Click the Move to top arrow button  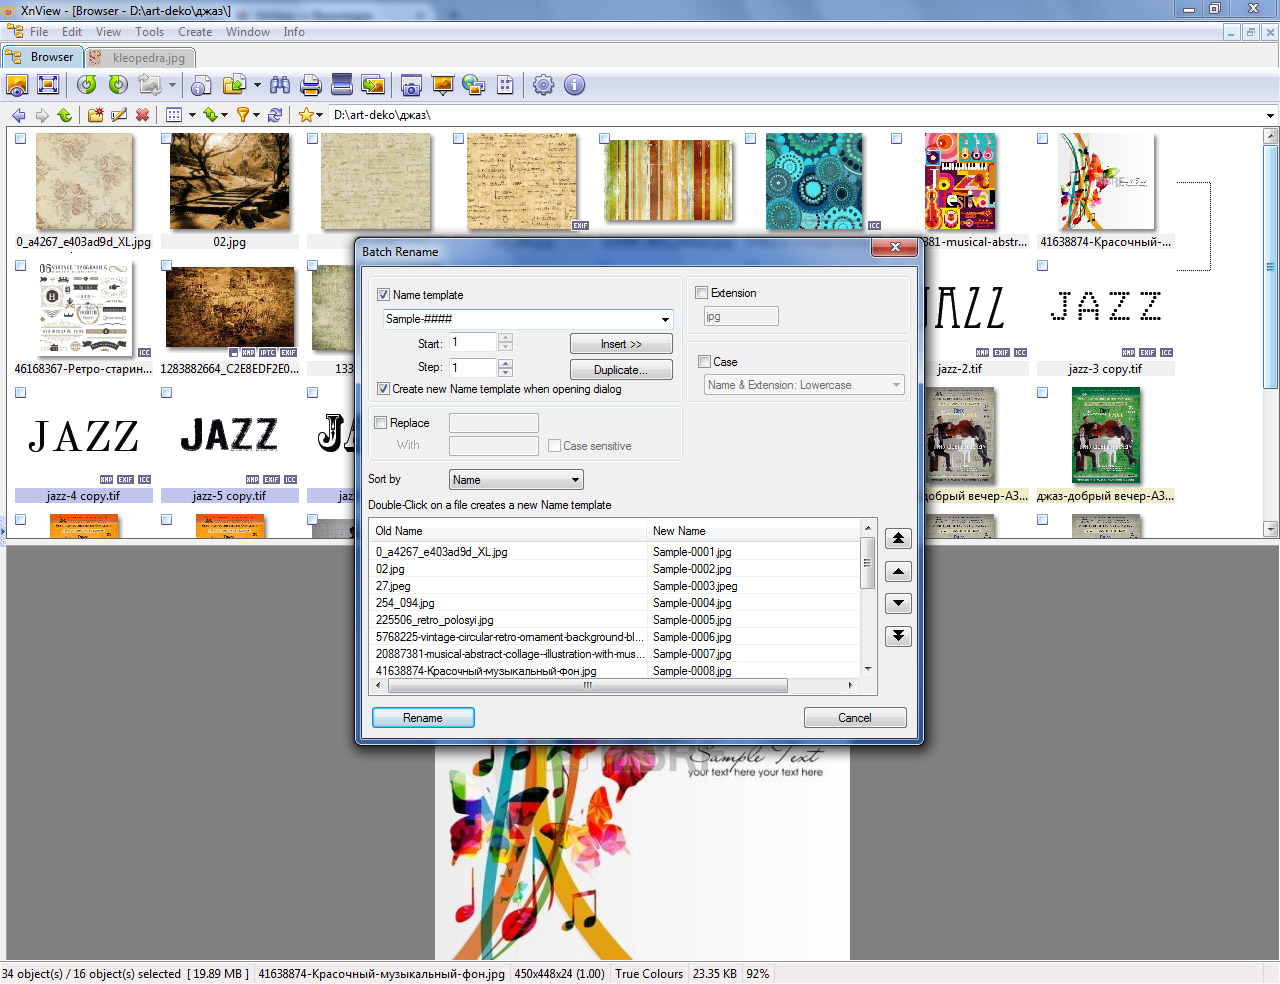[898, 539]
